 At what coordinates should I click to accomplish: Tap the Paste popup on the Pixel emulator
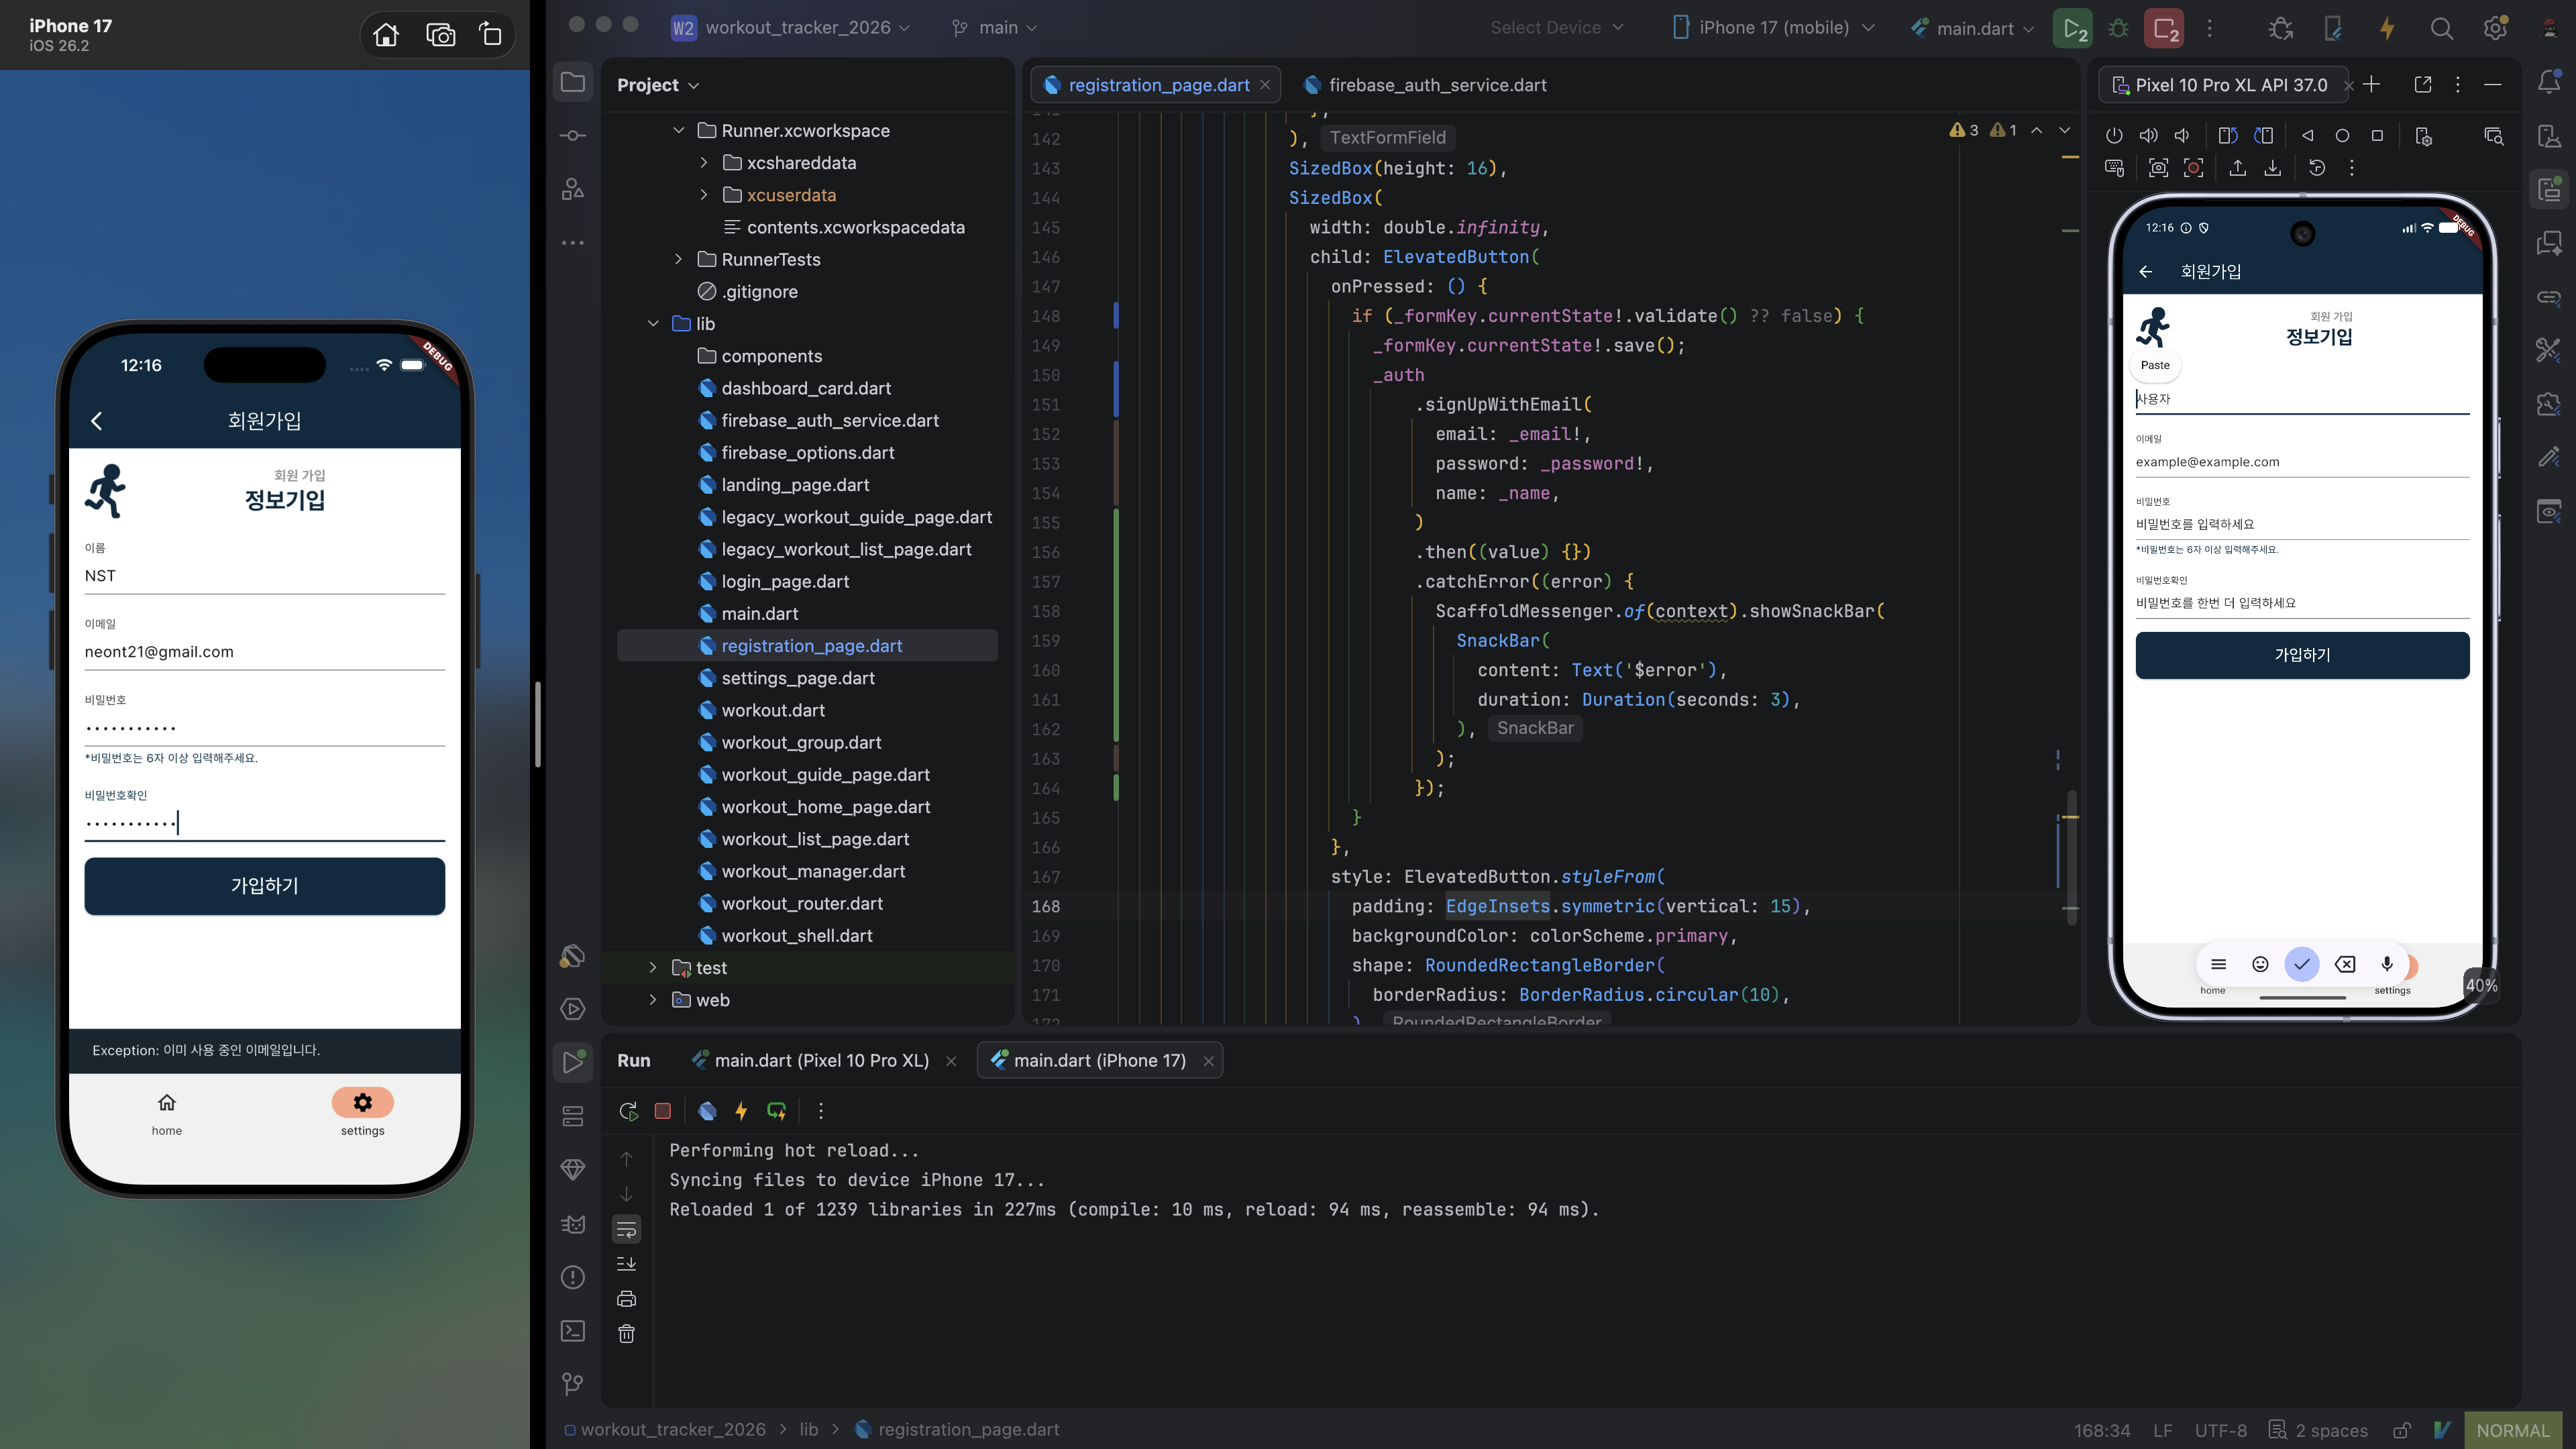pyautogui.click(x=2155, y=365)
